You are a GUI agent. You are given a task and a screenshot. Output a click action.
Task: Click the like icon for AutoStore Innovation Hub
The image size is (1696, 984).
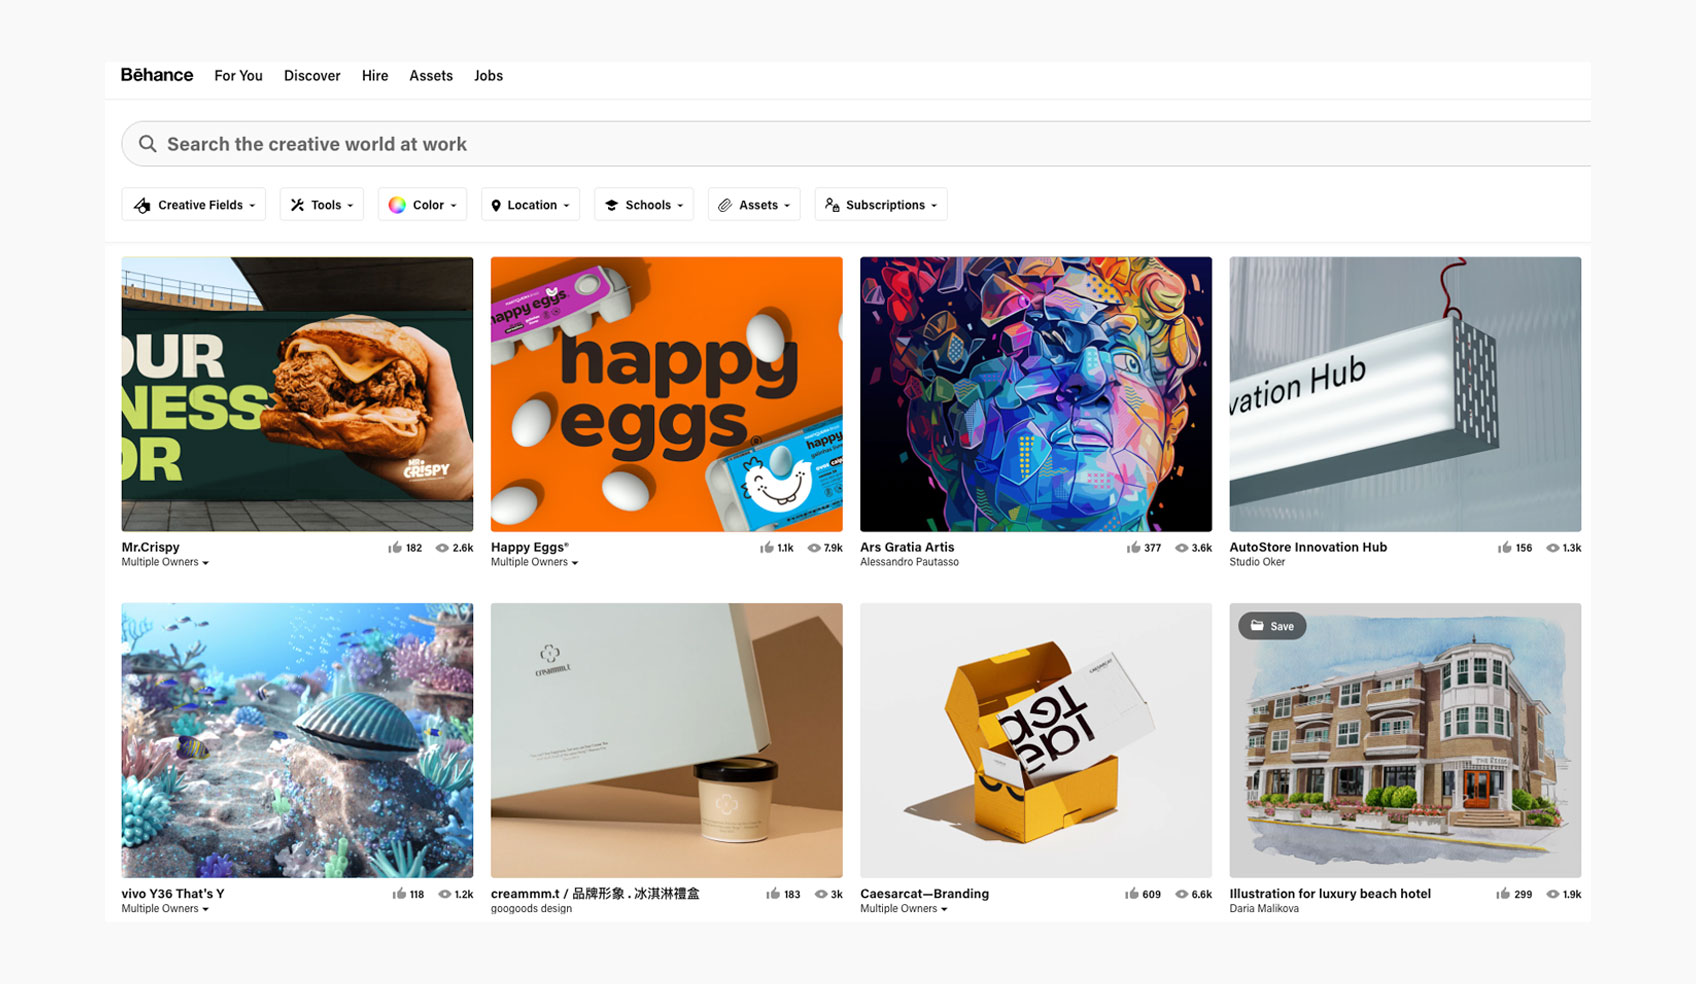(1504, 548)
